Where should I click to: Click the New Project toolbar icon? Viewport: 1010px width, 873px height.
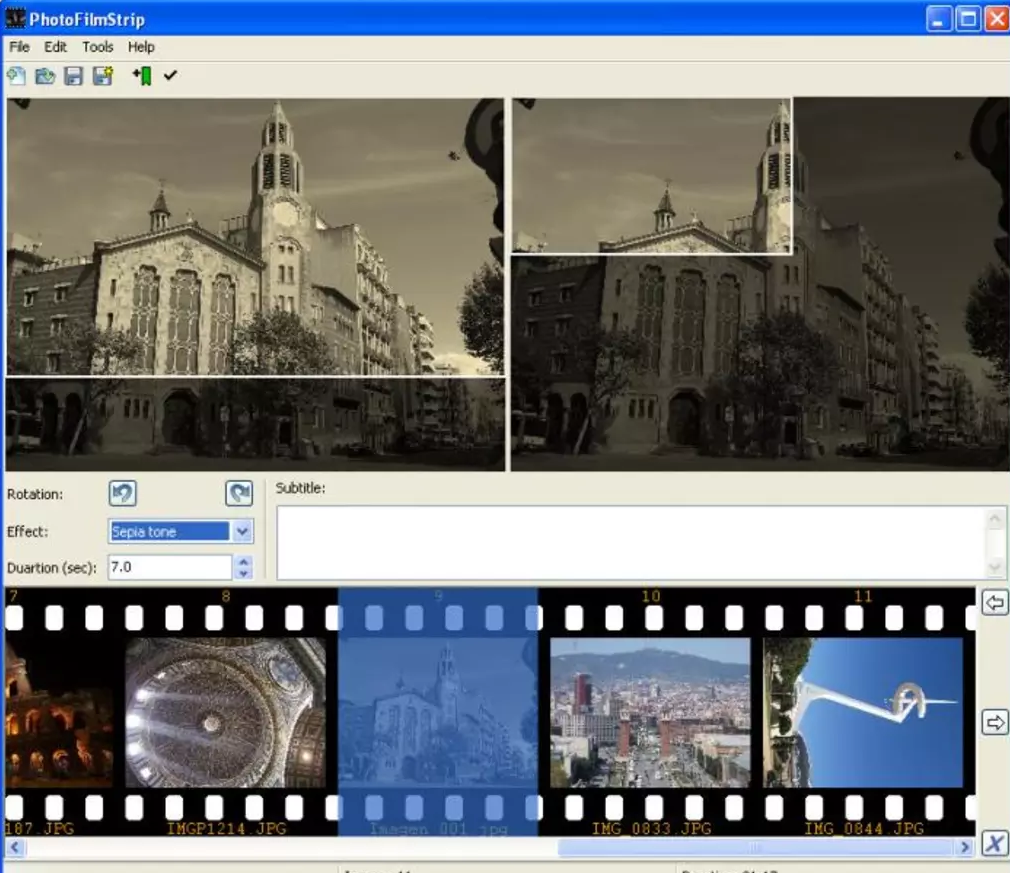[16, 76]
